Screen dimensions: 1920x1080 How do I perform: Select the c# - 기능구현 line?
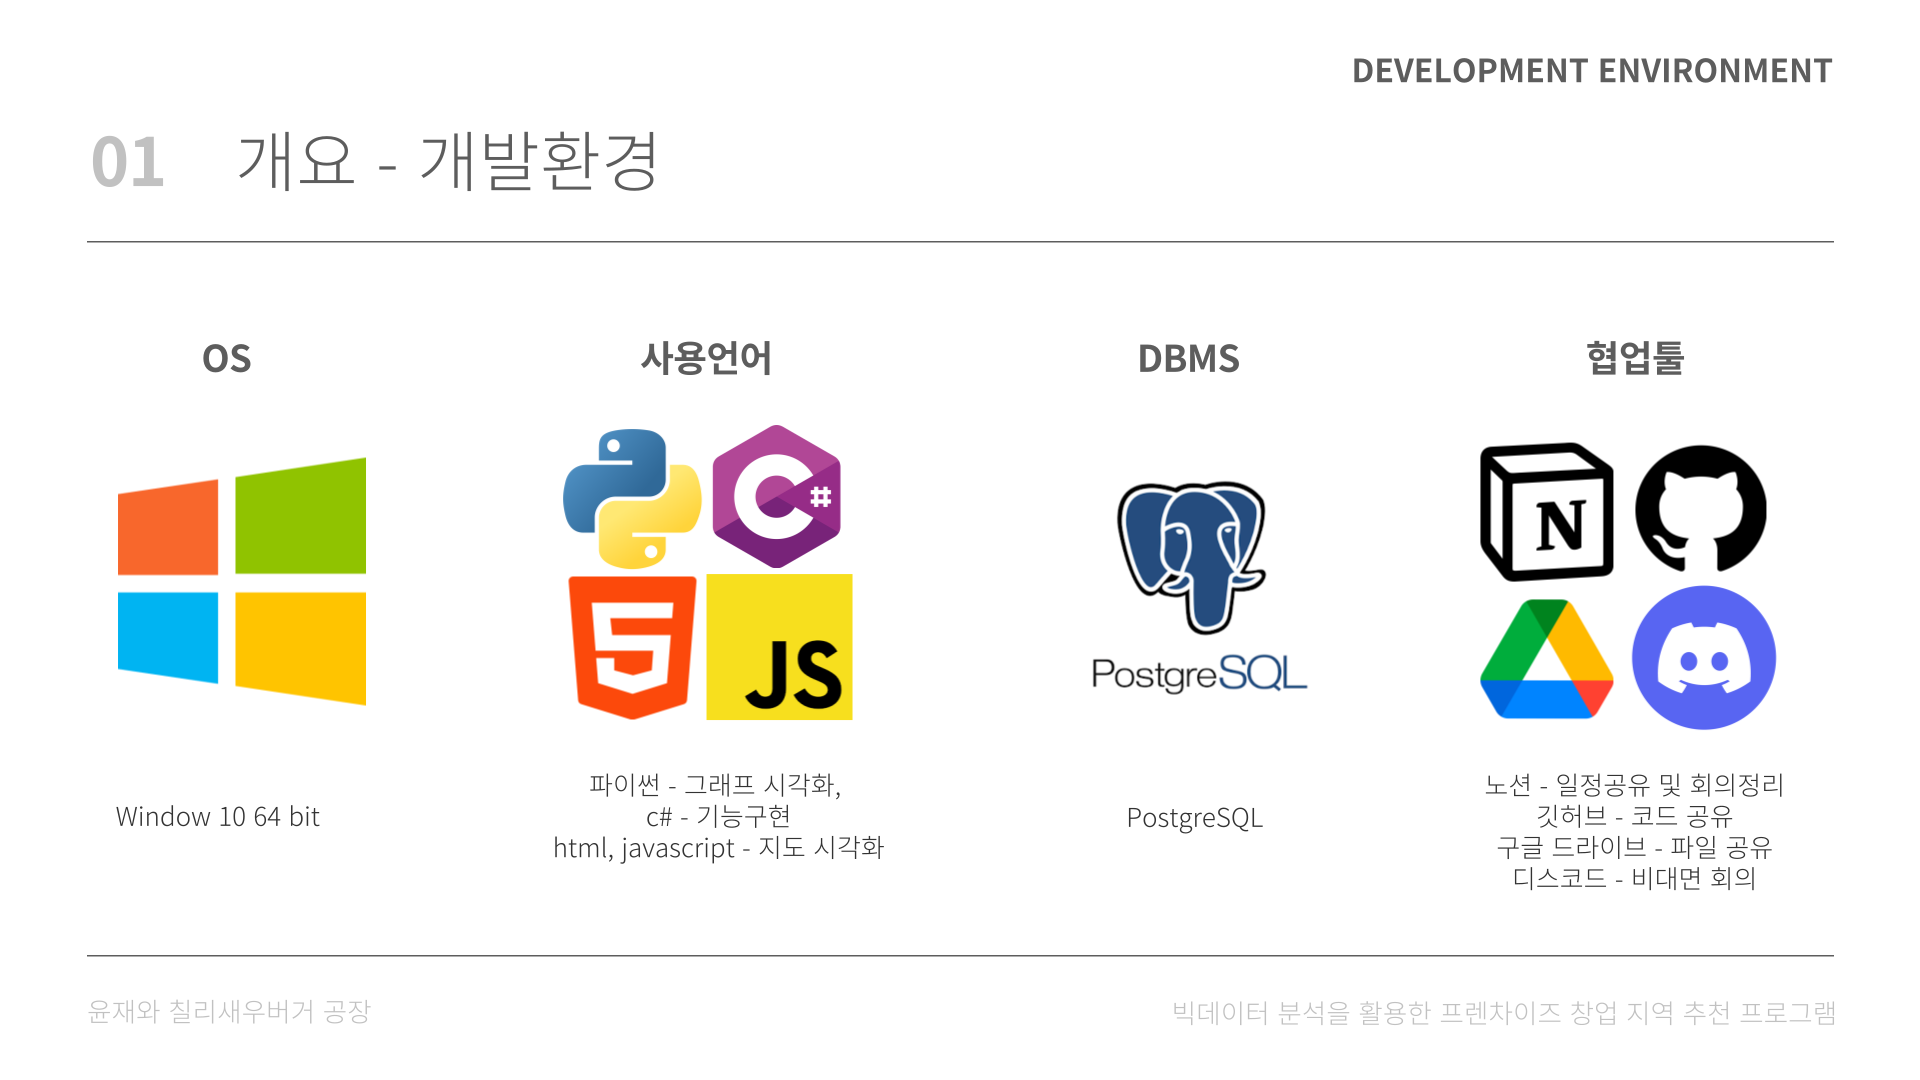pos(719,817)
